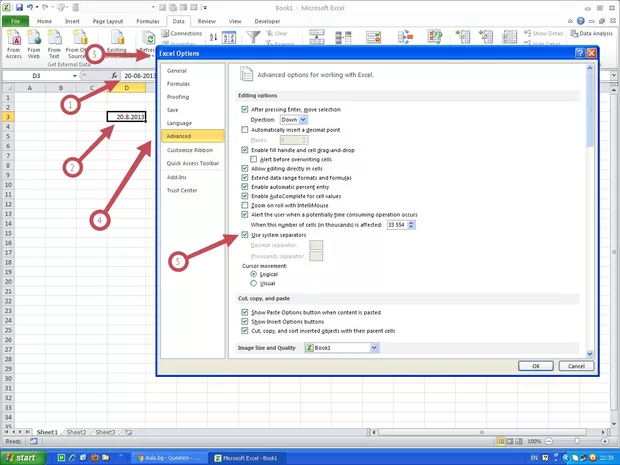Screen dimensions: 620x465
Task: Select the Proofing options category
Action: point(193,97)
